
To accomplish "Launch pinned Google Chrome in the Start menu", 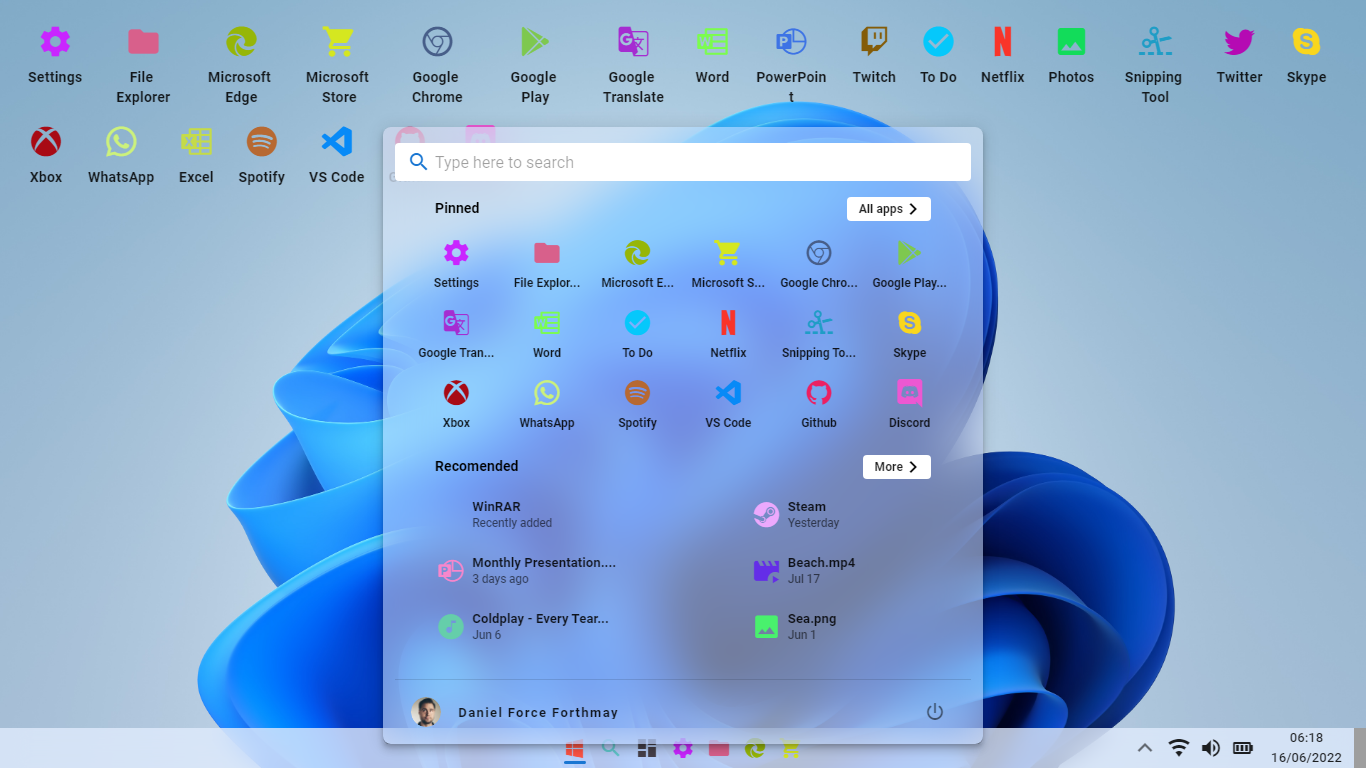I will 819,264.
